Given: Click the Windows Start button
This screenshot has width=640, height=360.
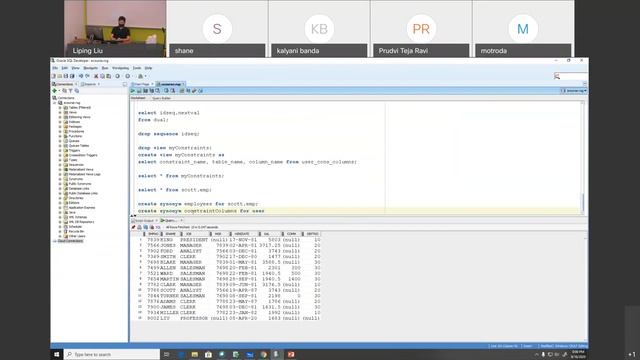Looking at the screenshot, I should pyautogui.click(x=57, y=354).
